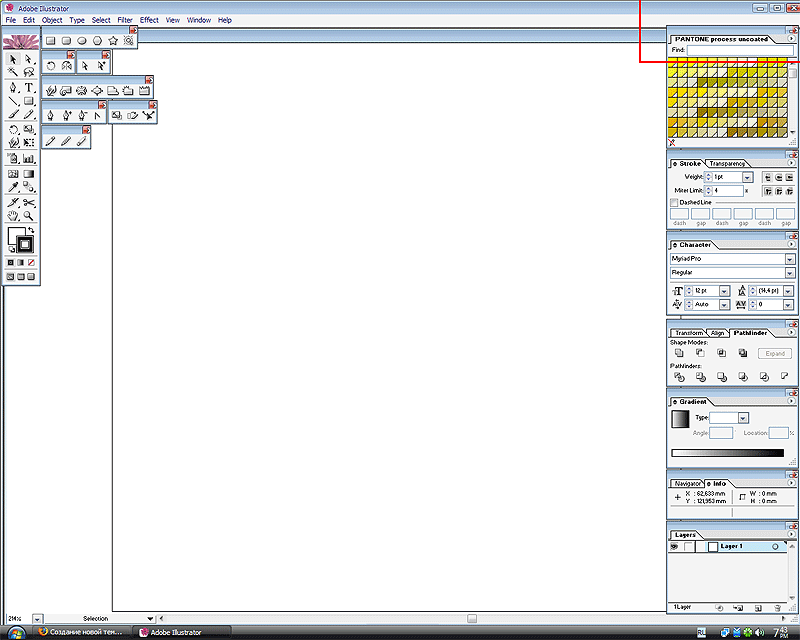Toggle the lock box of Layer 1

(689, 547)
